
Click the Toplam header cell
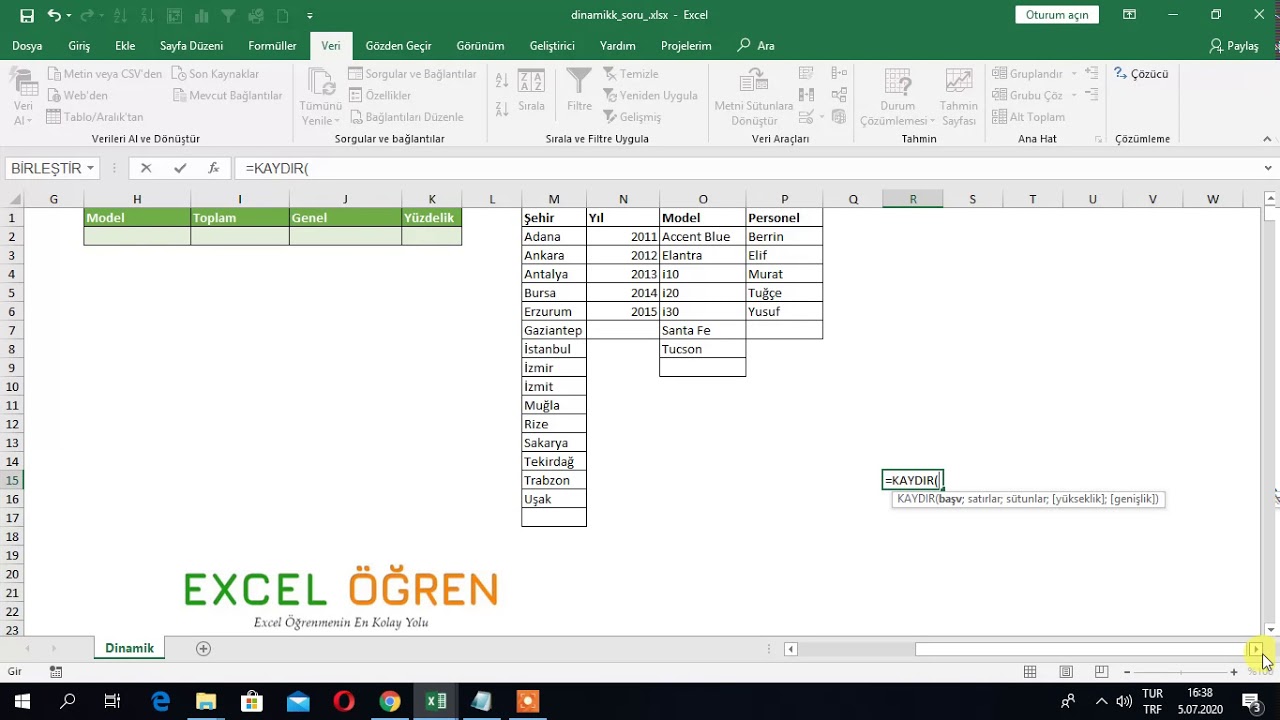[239, 217]
